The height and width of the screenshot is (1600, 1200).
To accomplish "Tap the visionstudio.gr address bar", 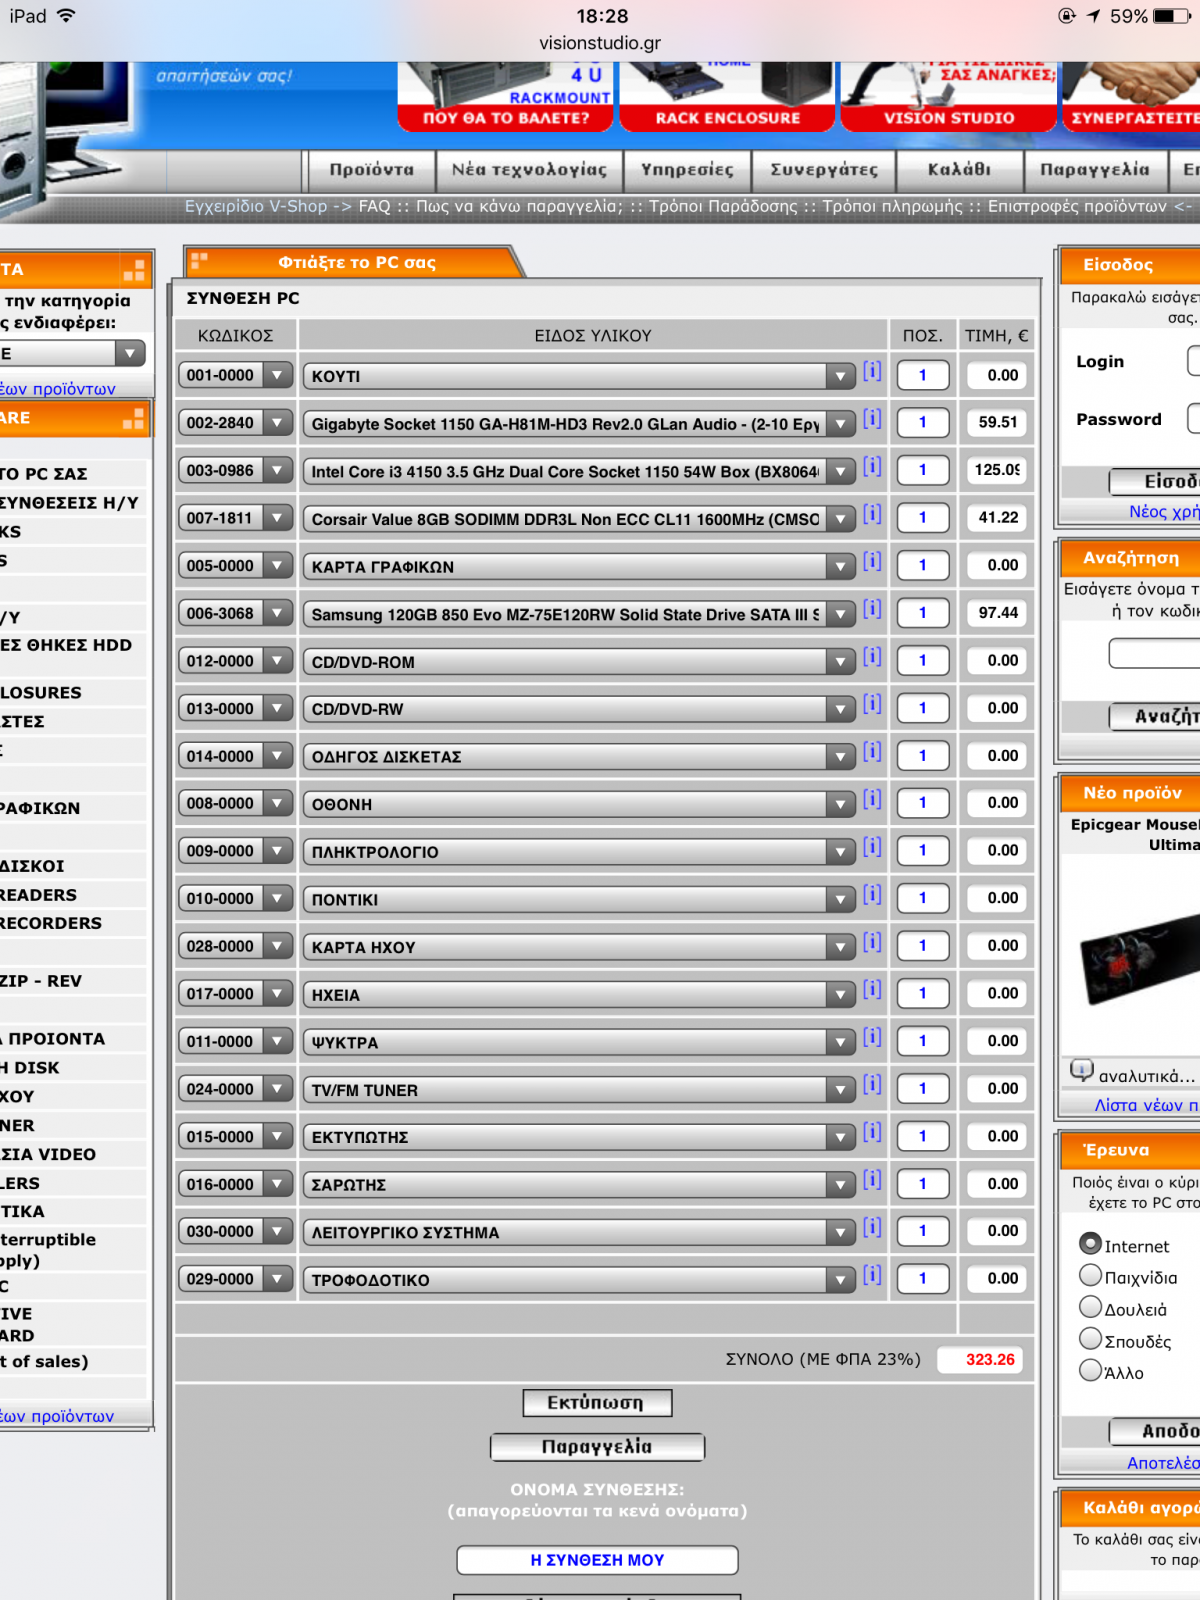I will (600, 43).
